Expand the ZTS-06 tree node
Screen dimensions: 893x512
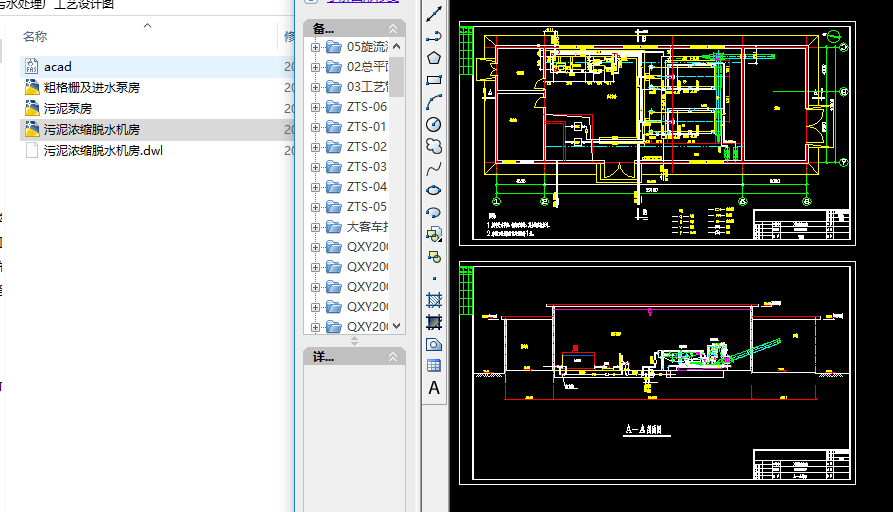pyautogui.click(x=316, y=107)
